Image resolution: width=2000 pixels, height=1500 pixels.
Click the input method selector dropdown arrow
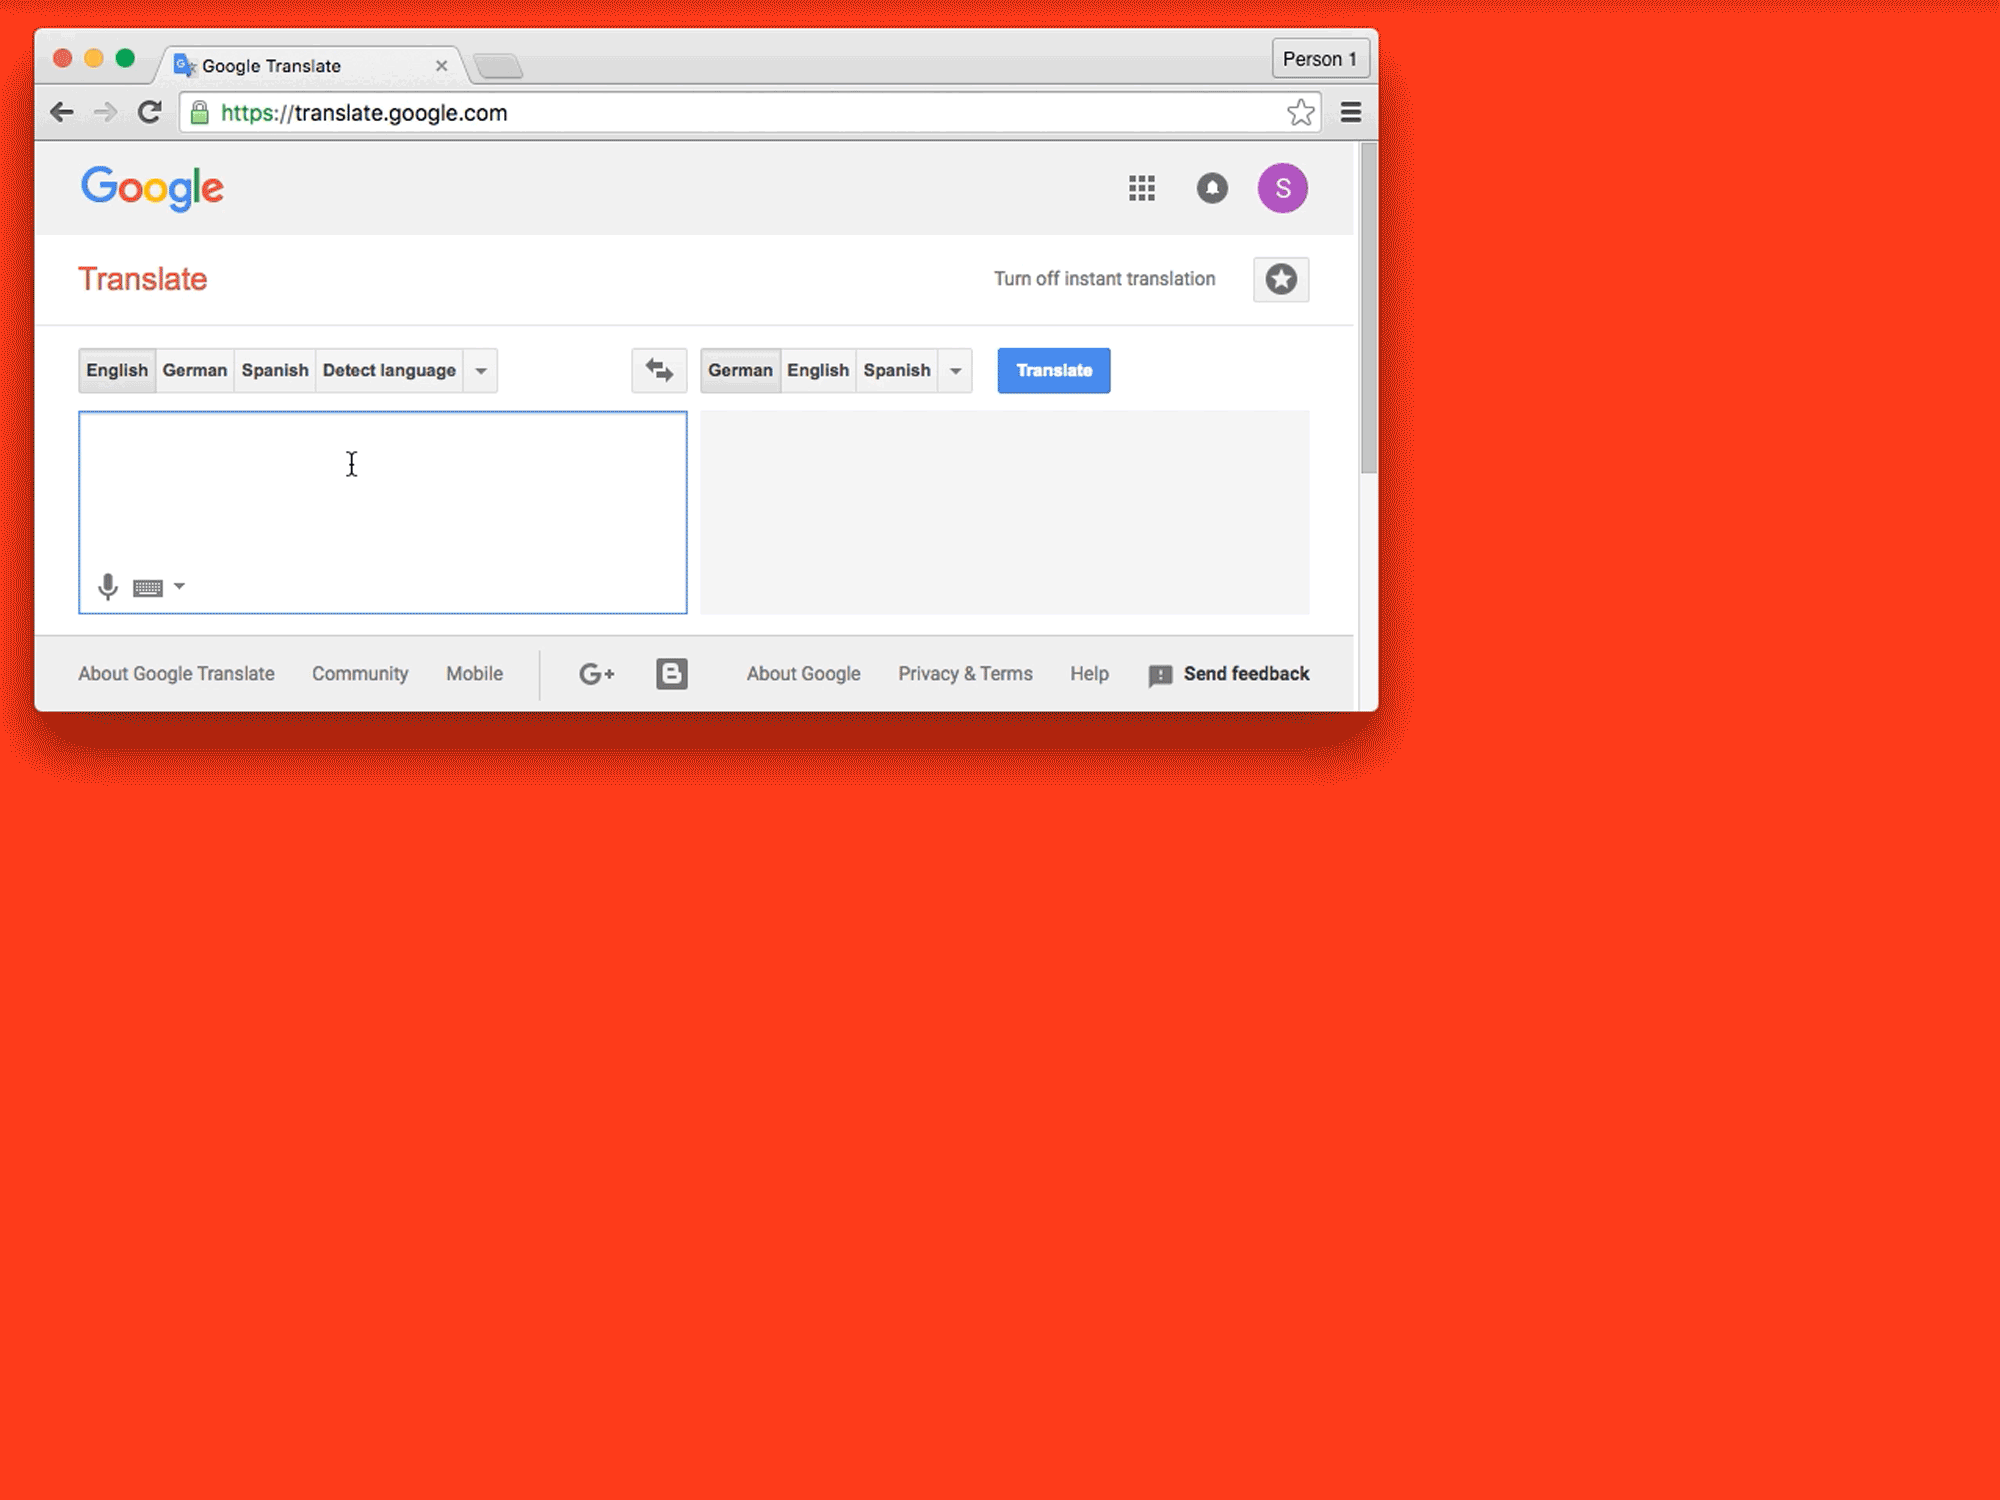[180, 586]
